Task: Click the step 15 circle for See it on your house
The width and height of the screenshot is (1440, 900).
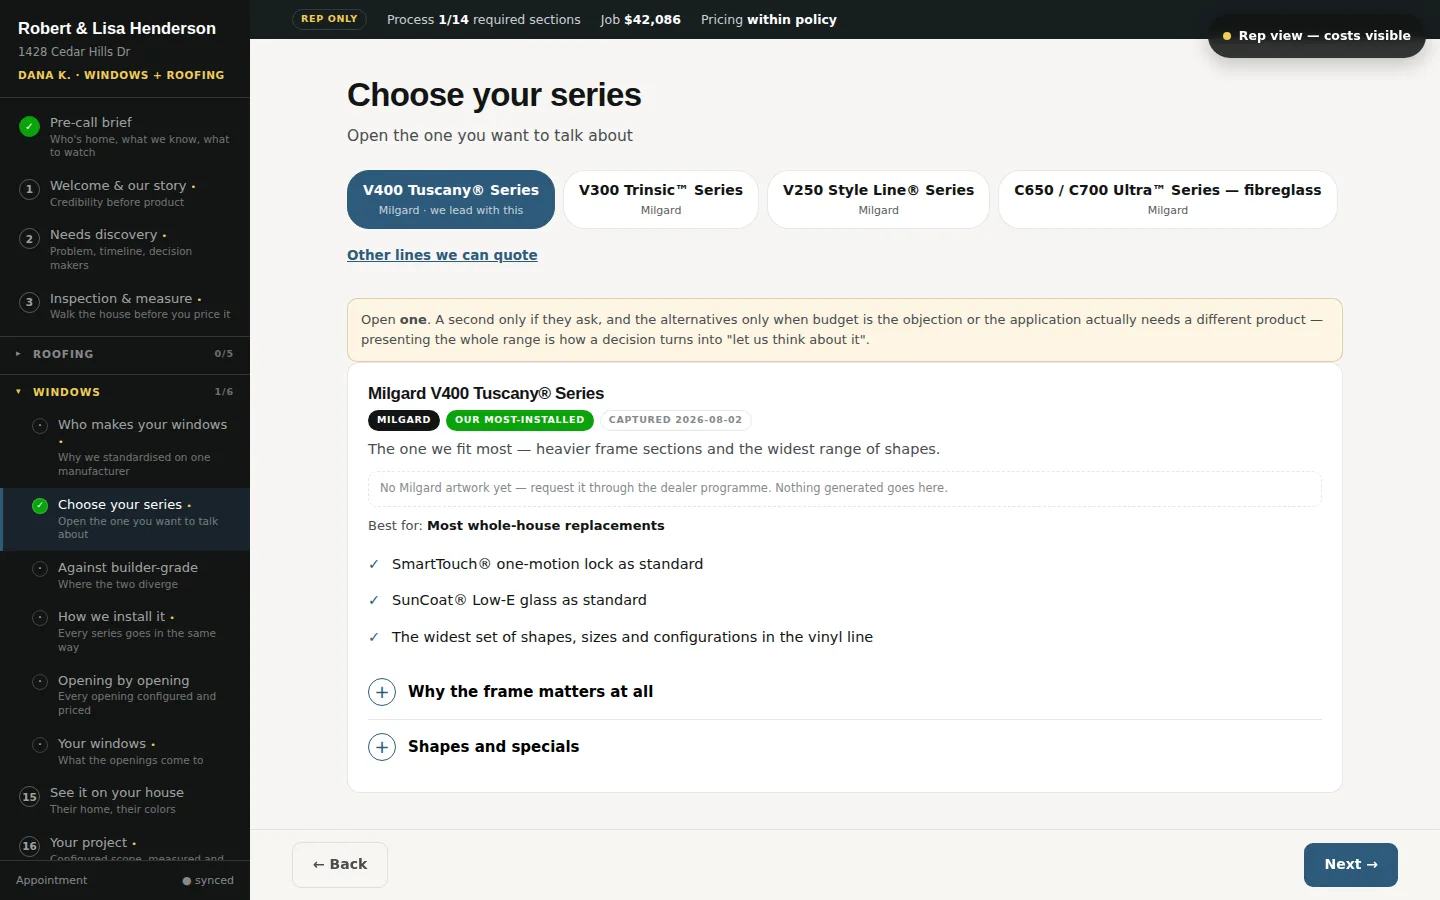Action: [x=30, y=797]
